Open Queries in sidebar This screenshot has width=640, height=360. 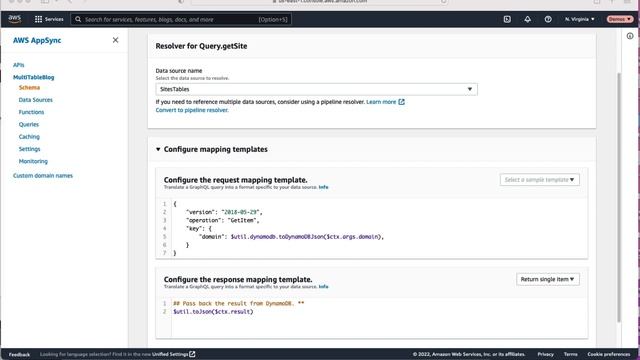coord(29,124)
